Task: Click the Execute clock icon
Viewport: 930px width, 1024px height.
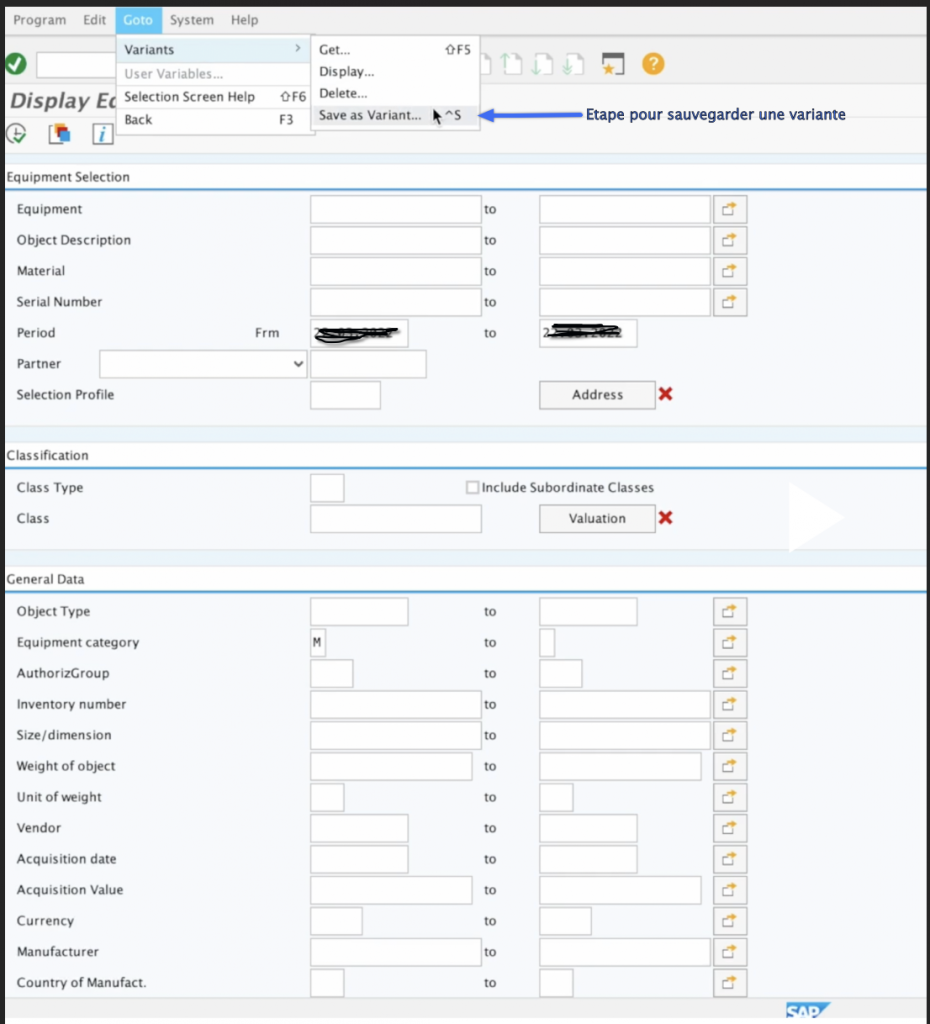Action: (16, 133)
